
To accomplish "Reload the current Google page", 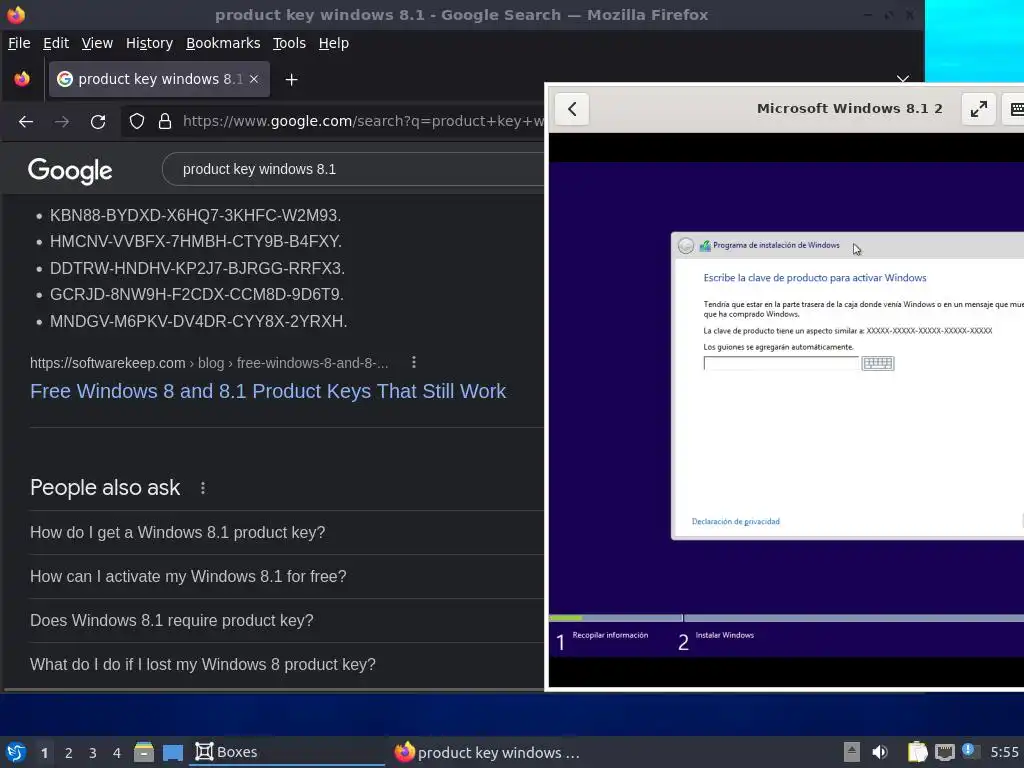I will (98, 121).
